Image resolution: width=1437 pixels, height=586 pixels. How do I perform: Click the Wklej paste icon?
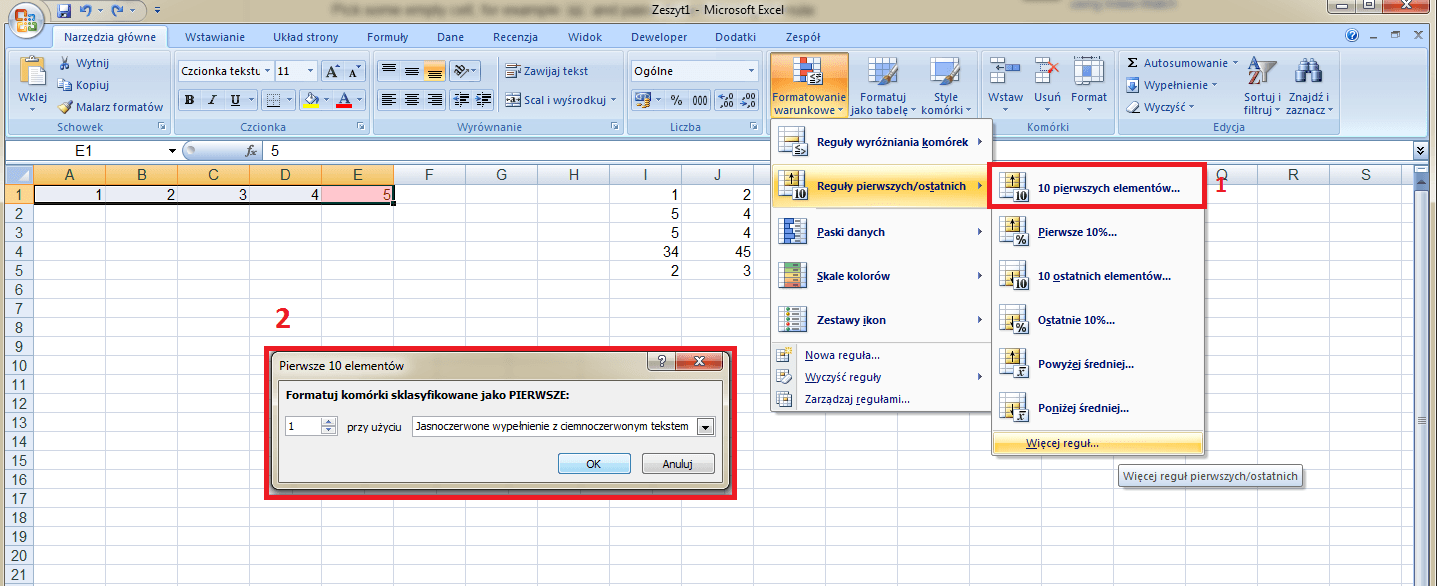[32, 74]
